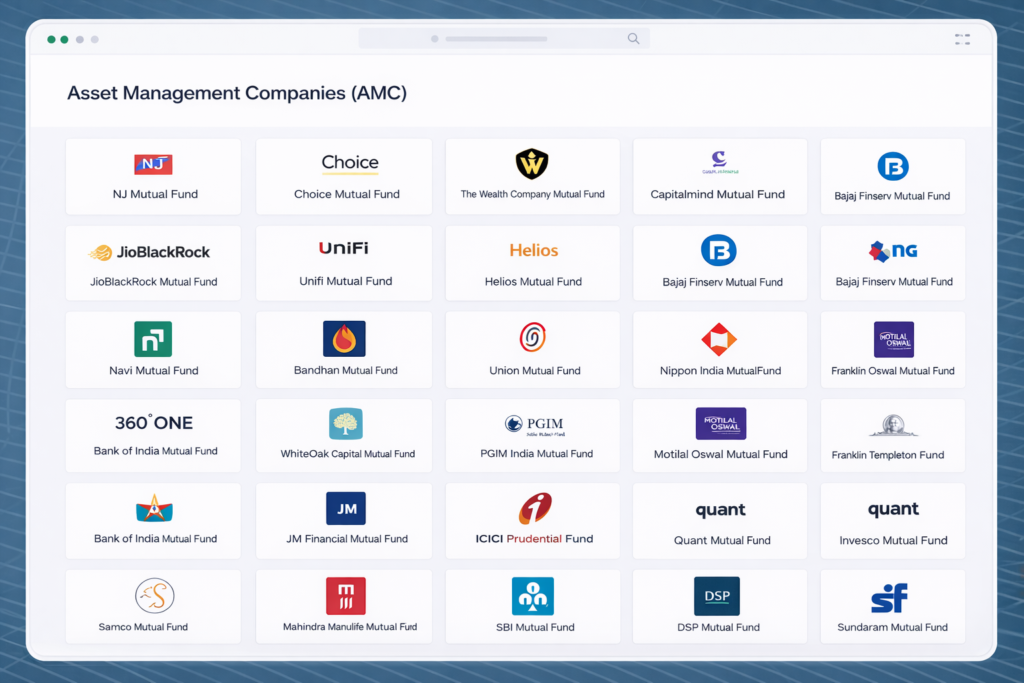
Task: Click the JM Financial logo
Action: pyautogui.click(x=346, y=509)
